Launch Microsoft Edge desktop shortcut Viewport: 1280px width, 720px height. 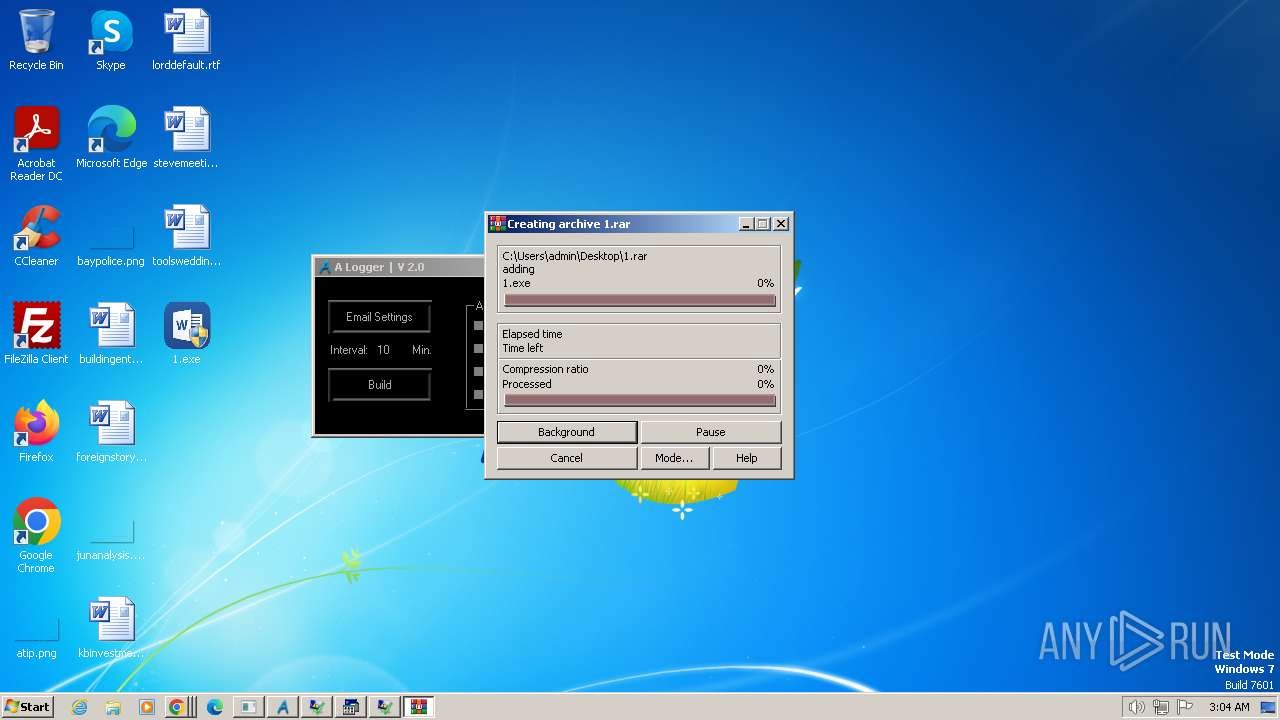[111, 138]
